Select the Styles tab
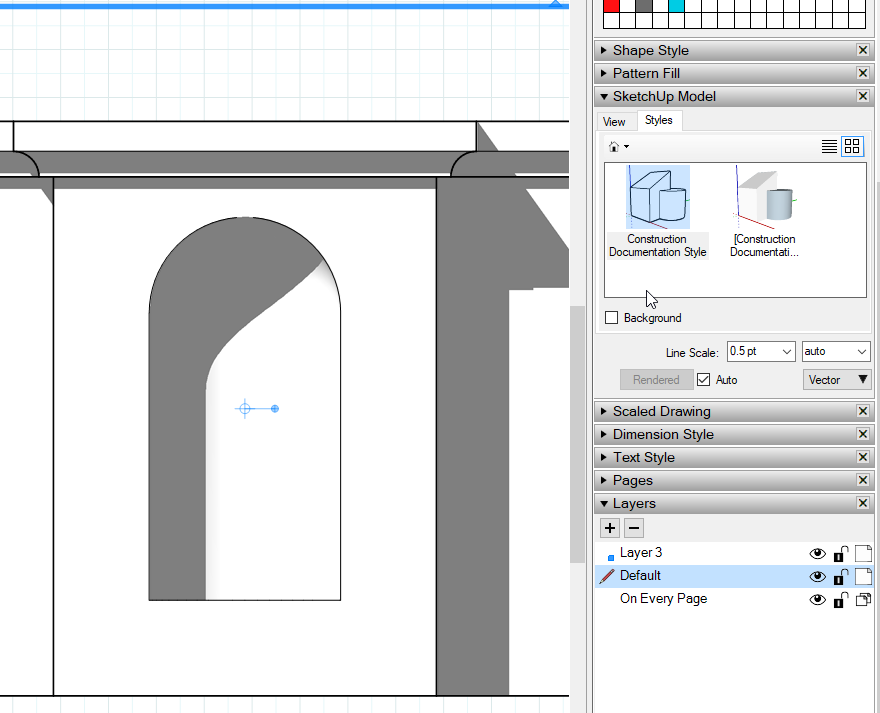 tap(658, 120)
